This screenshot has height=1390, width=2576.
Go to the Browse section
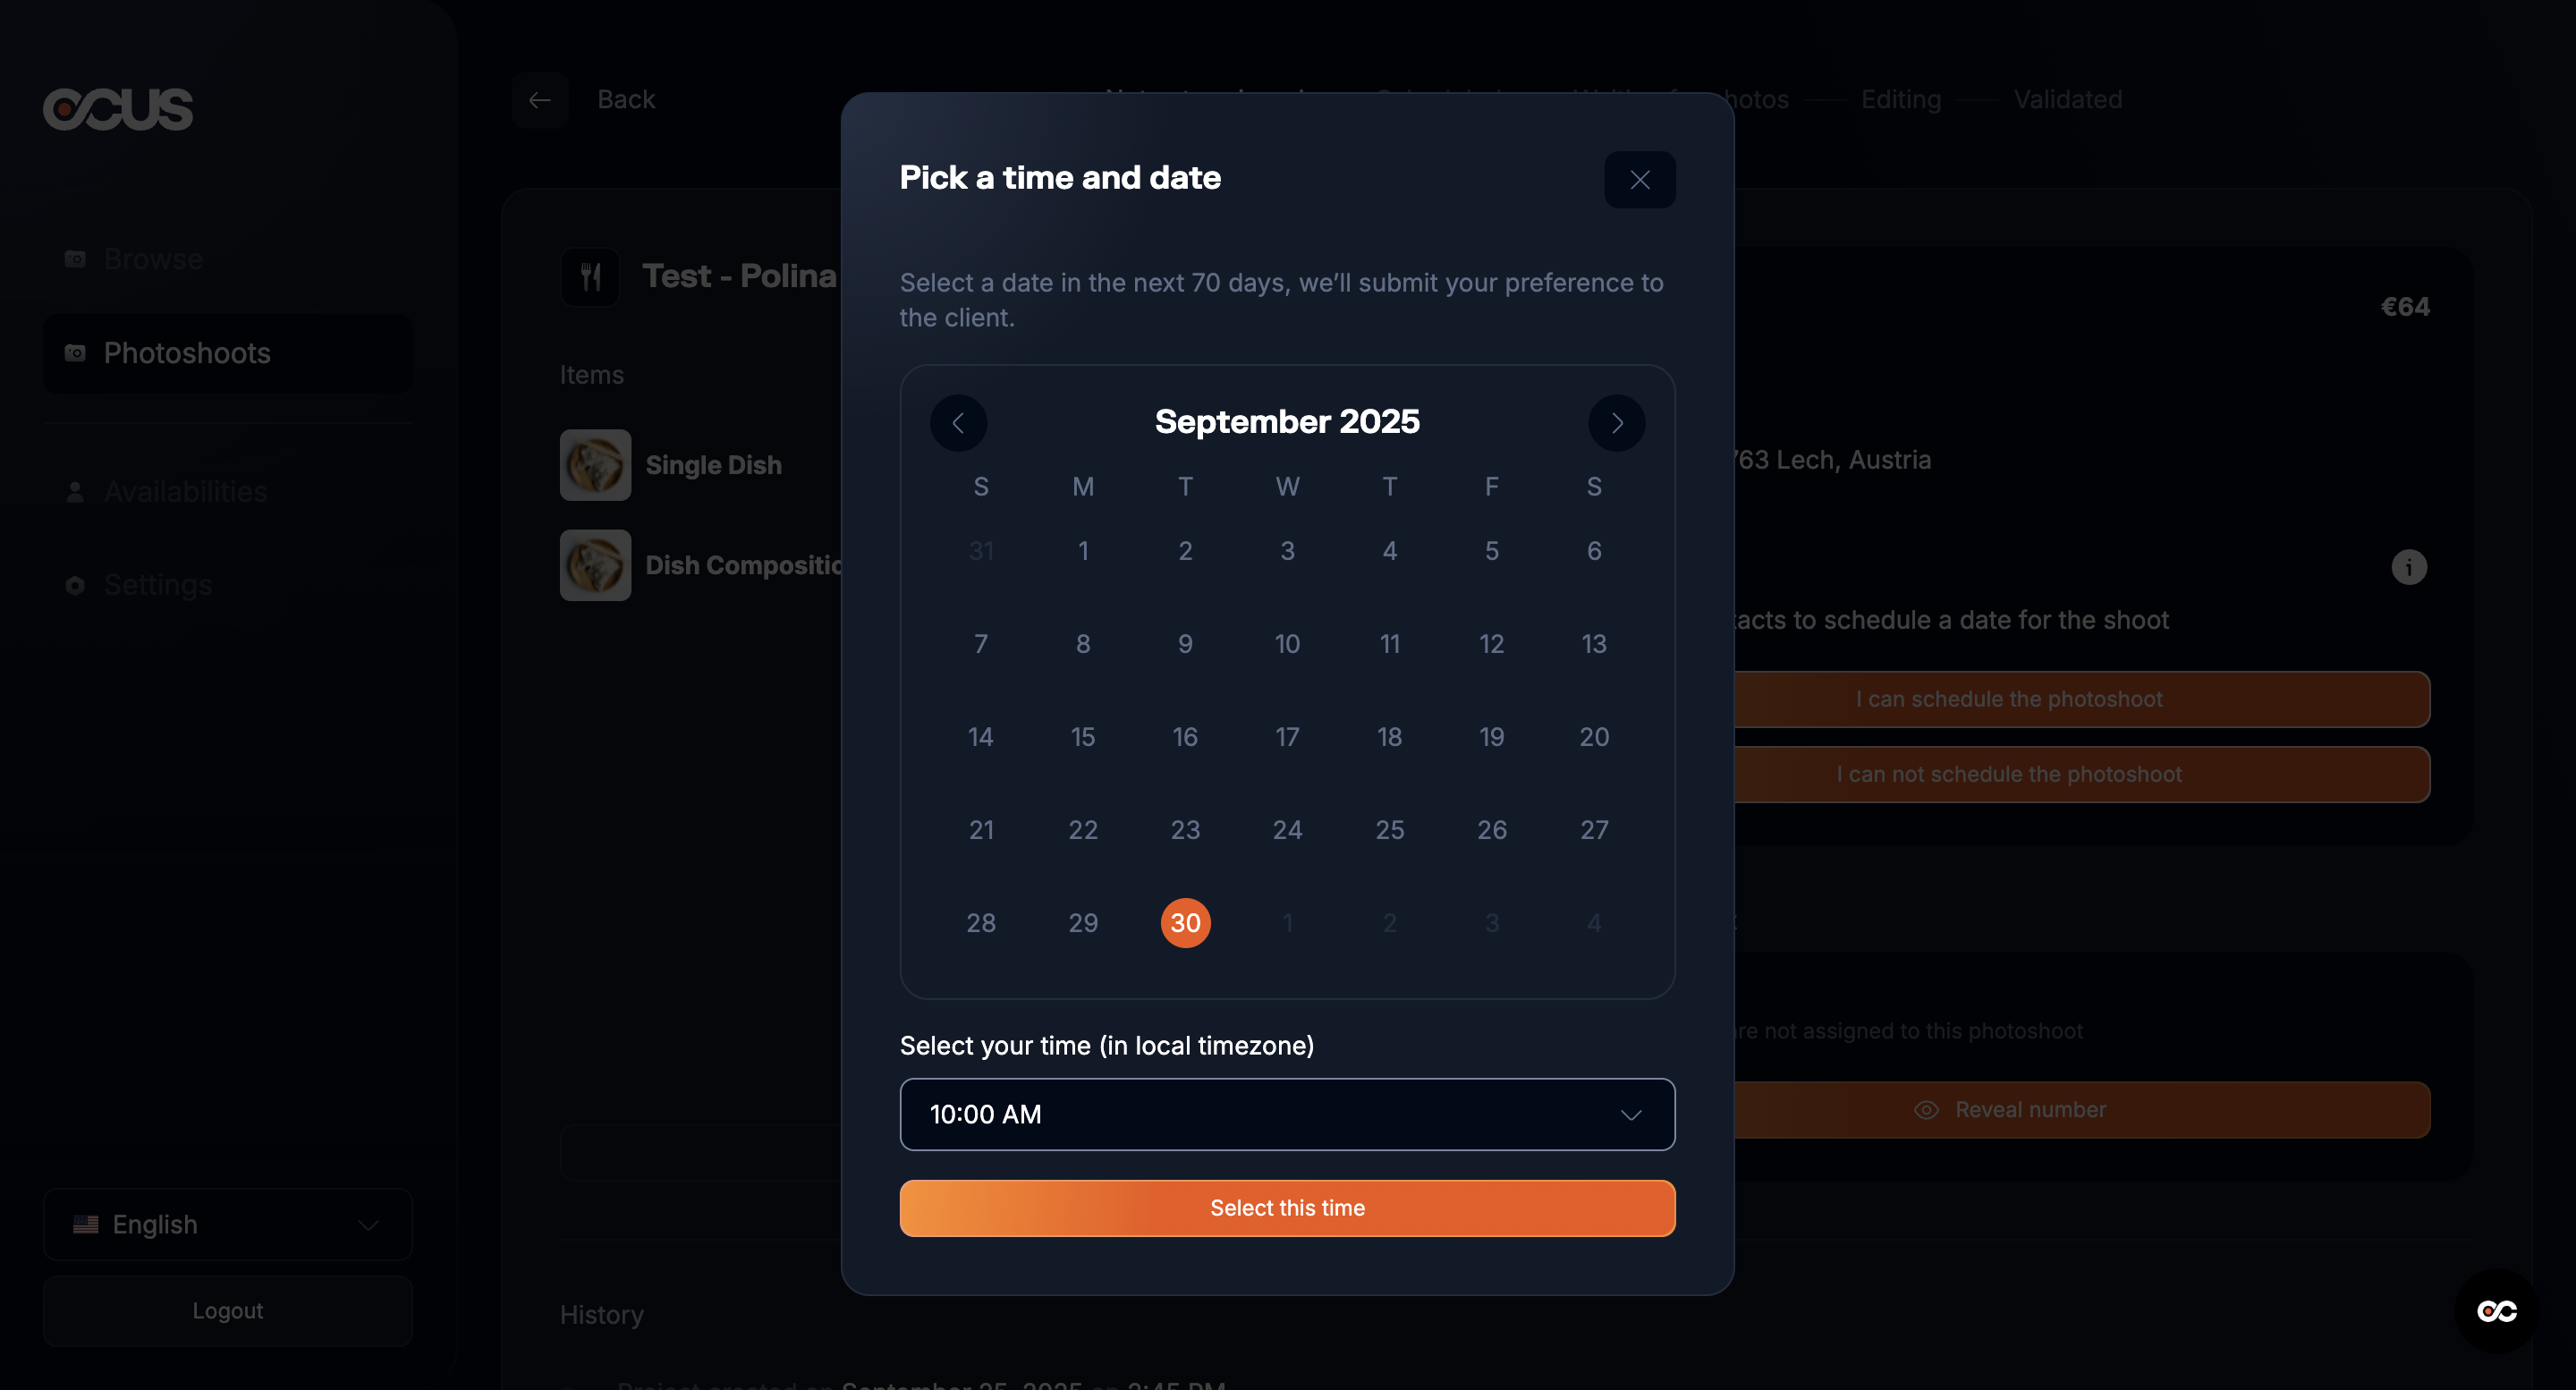point(153,259)
